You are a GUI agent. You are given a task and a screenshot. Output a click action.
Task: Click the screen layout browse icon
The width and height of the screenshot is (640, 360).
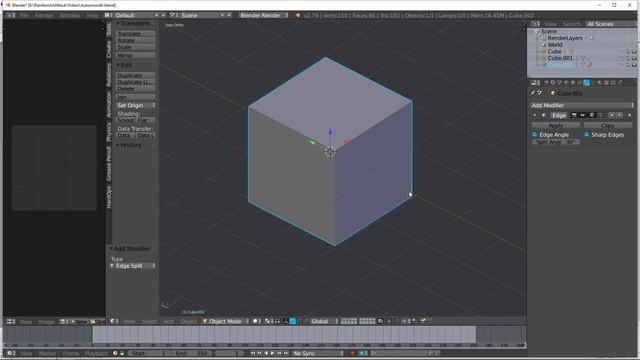point(108,15)
